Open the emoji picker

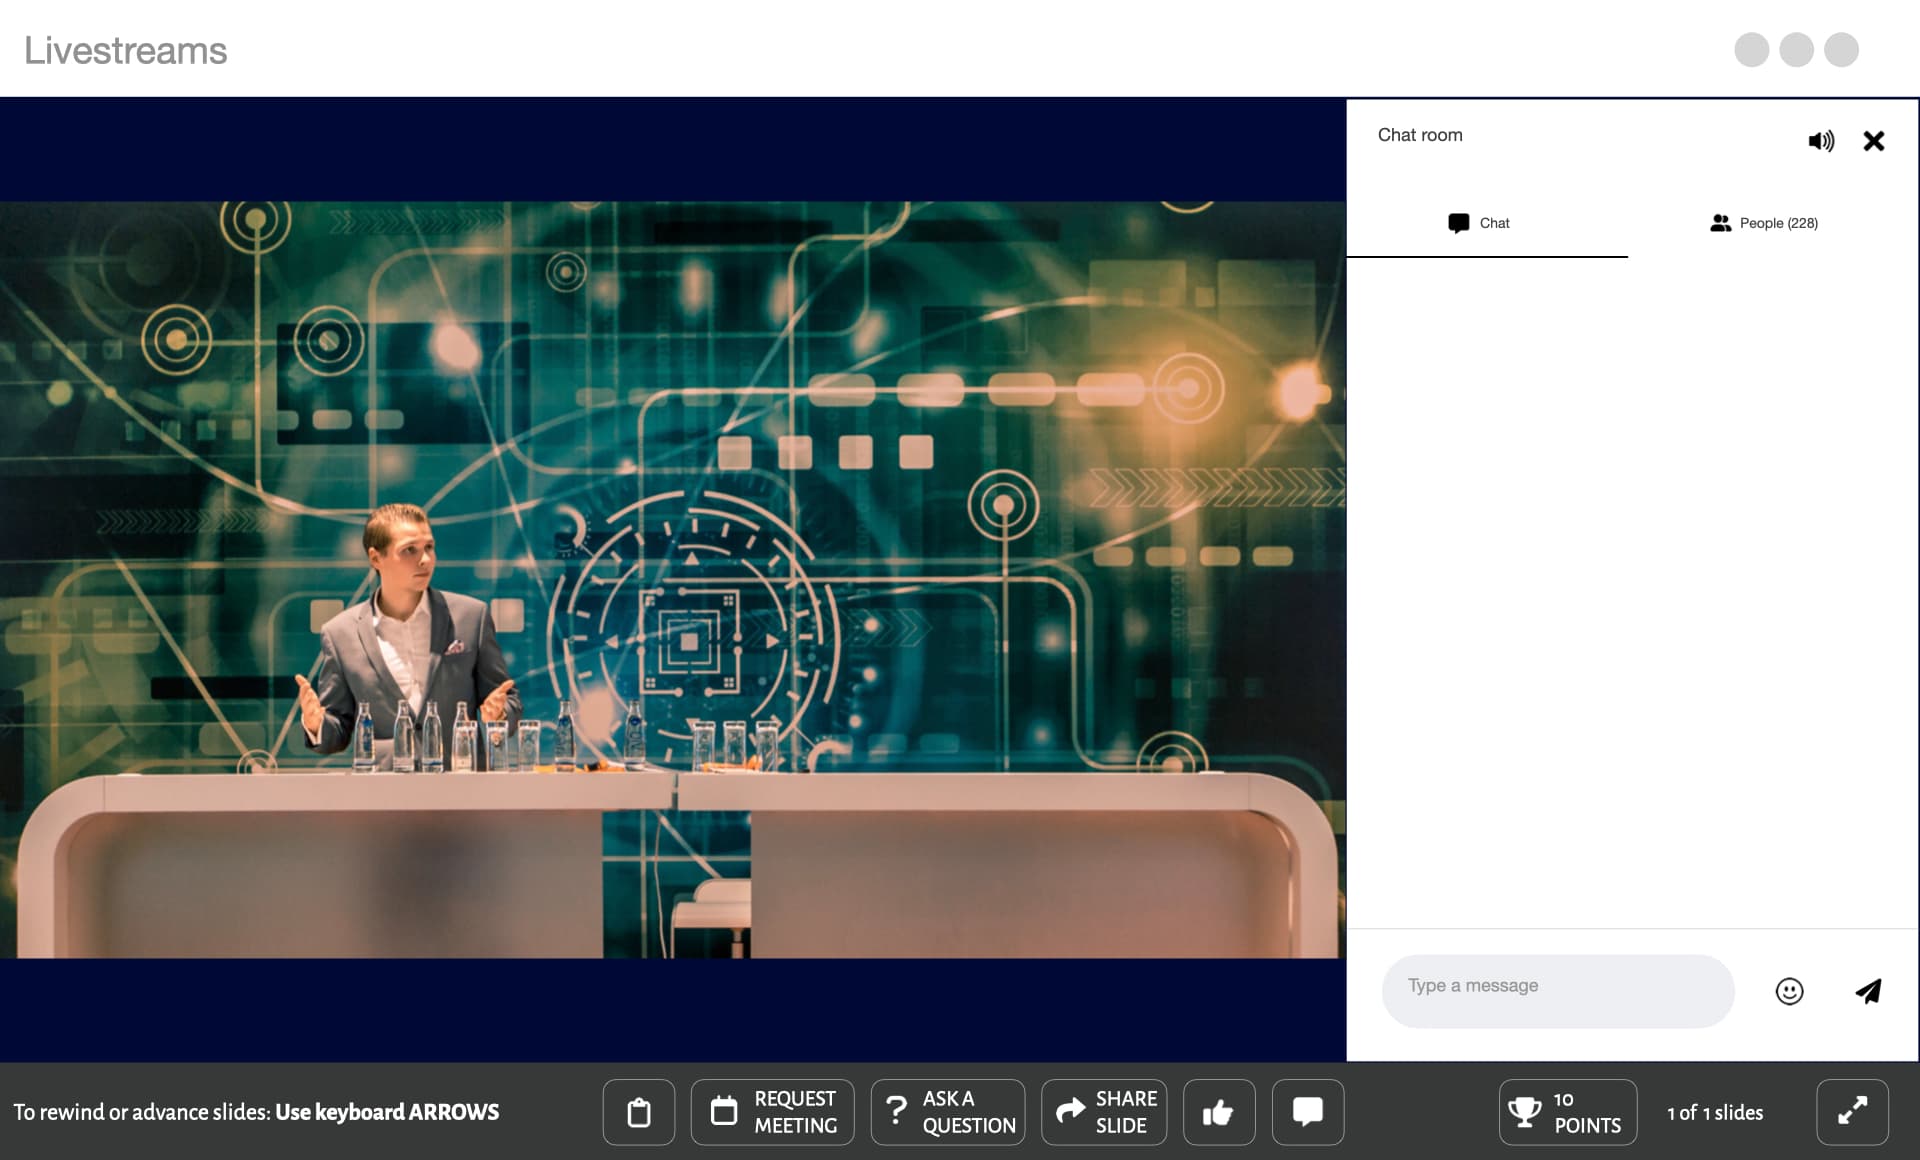[x=1789, y=991]
